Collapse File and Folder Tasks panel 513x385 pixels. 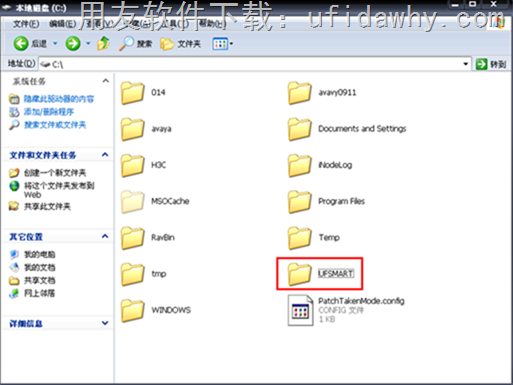click(105, 155)
